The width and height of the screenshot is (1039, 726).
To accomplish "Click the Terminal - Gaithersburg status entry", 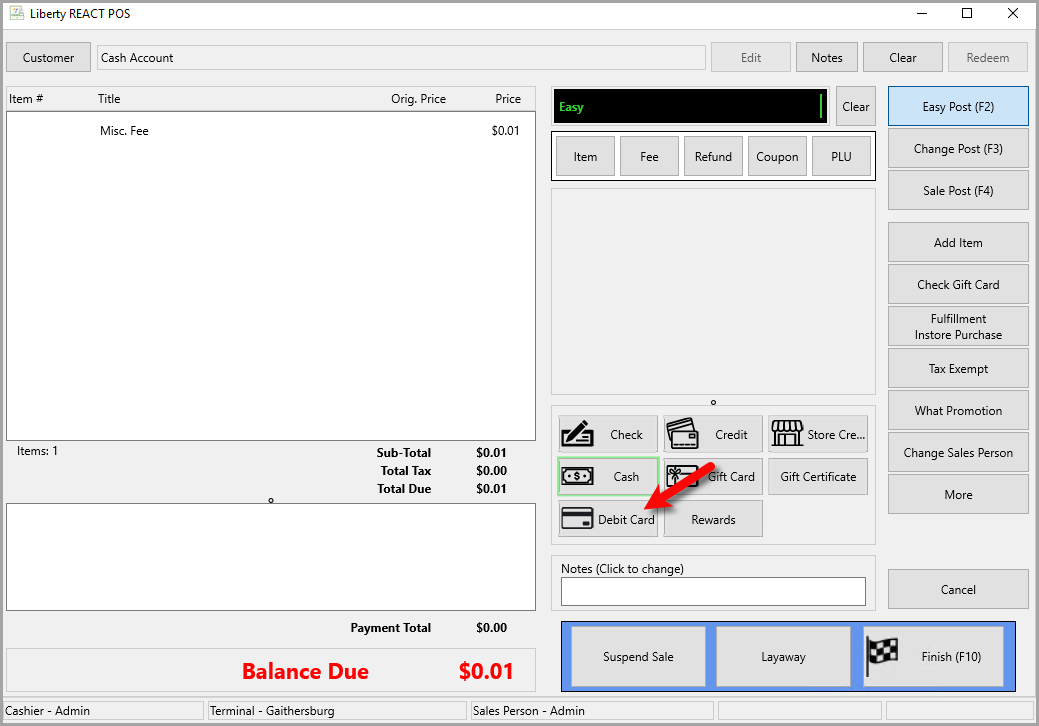I will (x=337, y=711).
